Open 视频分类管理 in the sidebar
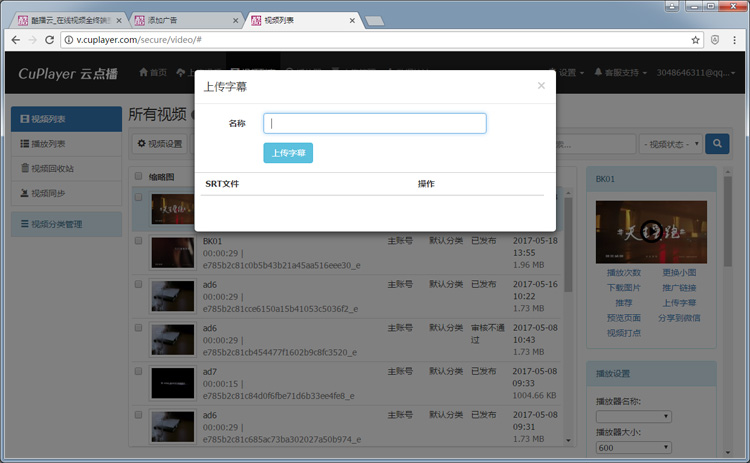 [x=66, y=225]
